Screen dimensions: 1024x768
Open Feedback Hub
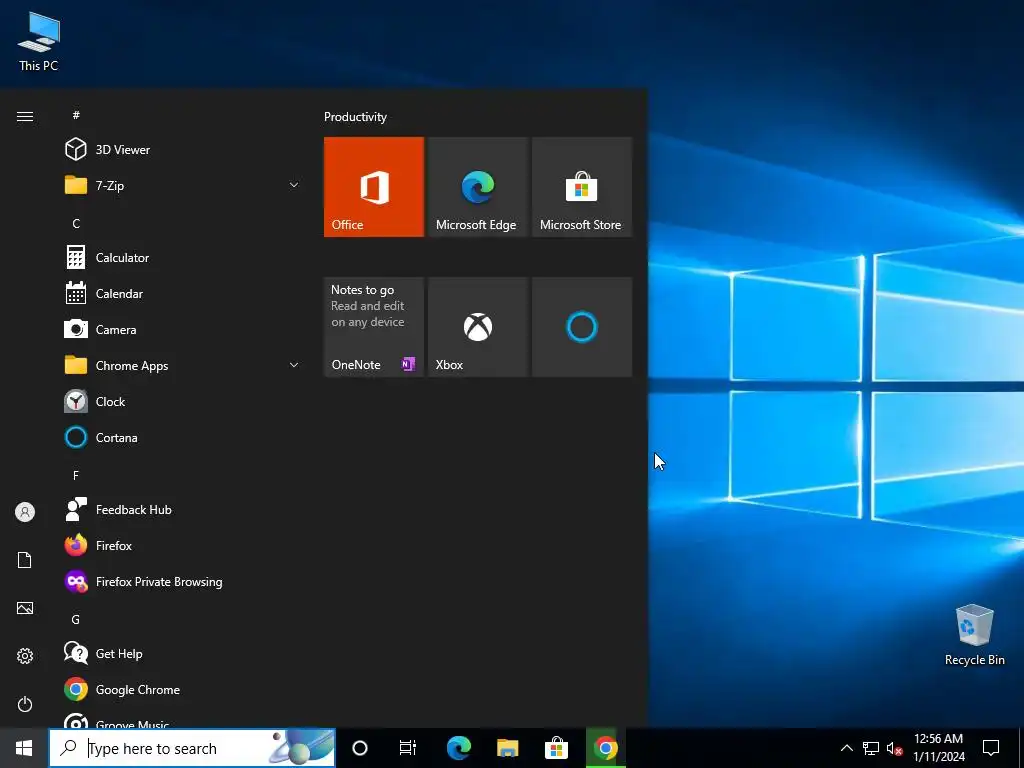183,509
